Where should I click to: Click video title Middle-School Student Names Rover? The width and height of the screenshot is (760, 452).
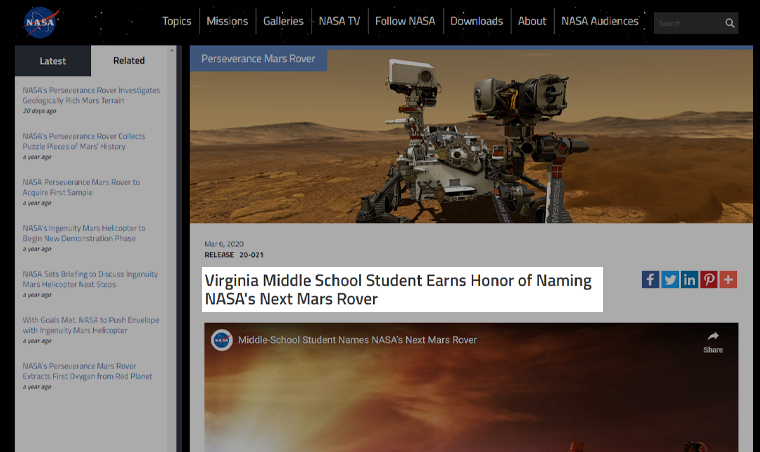357,340
